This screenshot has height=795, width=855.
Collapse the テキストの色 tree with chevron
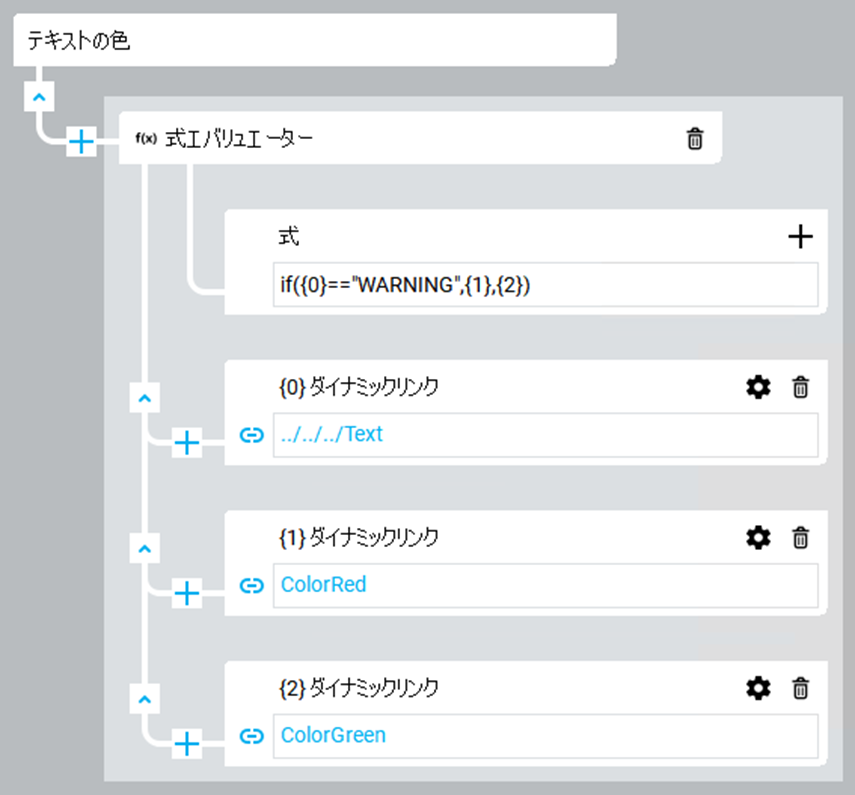(37, 98)
